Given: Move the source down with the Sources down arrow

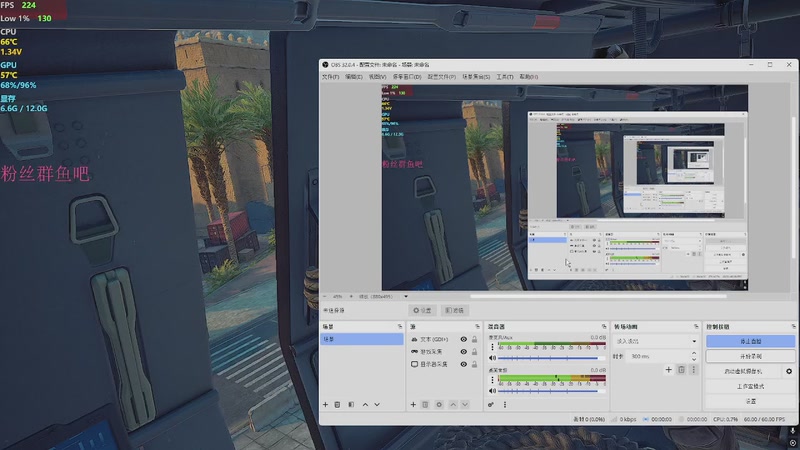Looking at the screenshot, I should pos(465,405).
